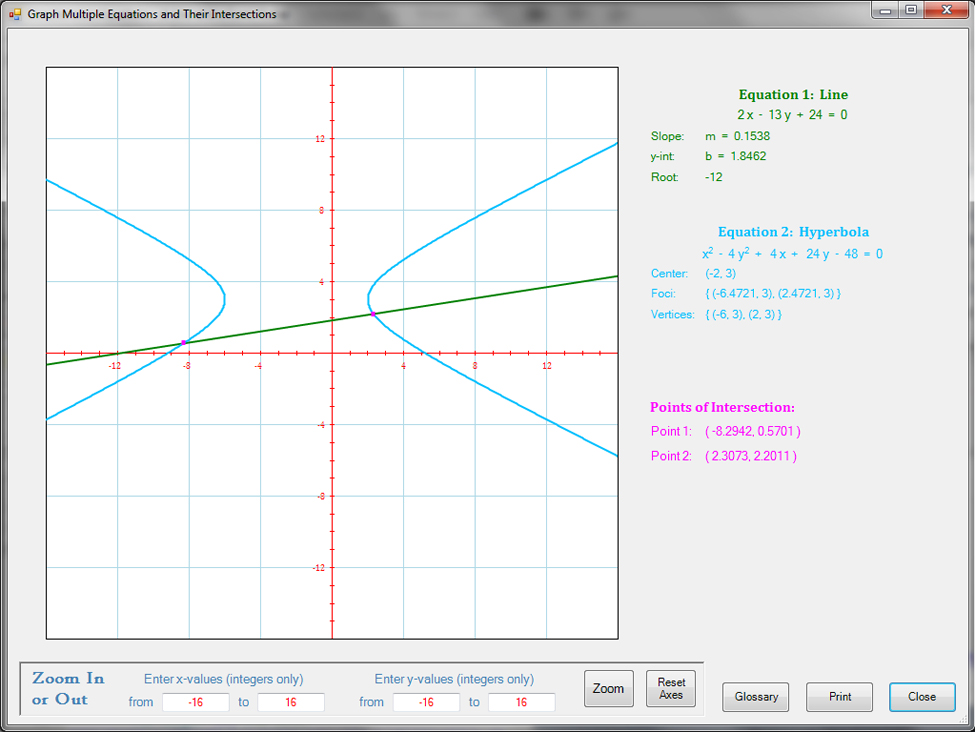Focus the x-values 'to' input field
Viewport: 975px width, 732px height.
click(x=290, y=702)
